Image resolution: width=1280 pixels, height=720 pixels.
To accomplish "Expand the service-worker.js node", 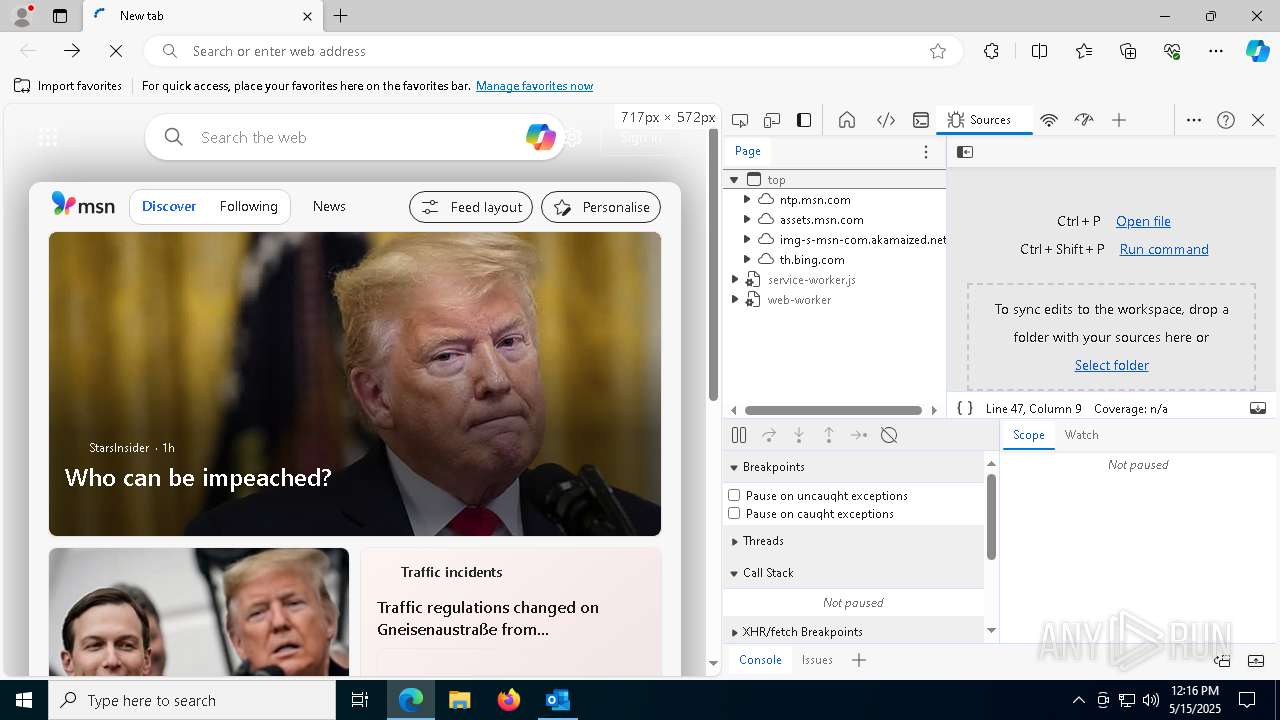I will point(735,280).
